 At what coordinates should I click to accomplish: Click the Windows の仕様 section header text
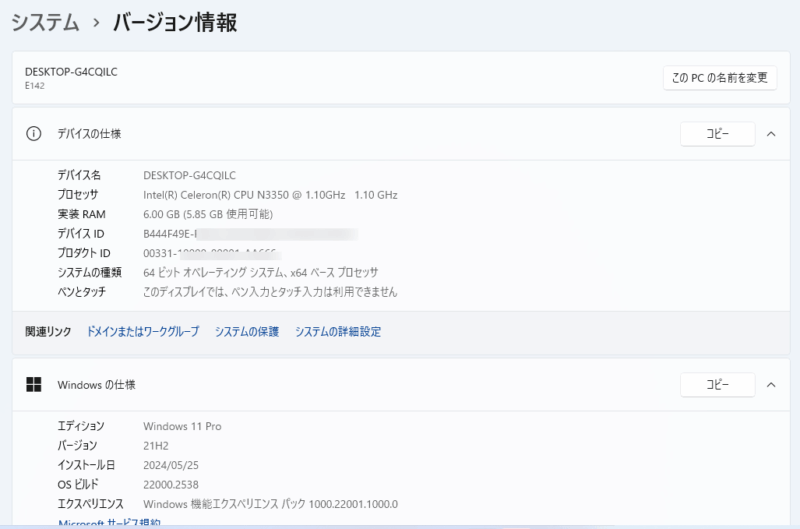(96, 385)
